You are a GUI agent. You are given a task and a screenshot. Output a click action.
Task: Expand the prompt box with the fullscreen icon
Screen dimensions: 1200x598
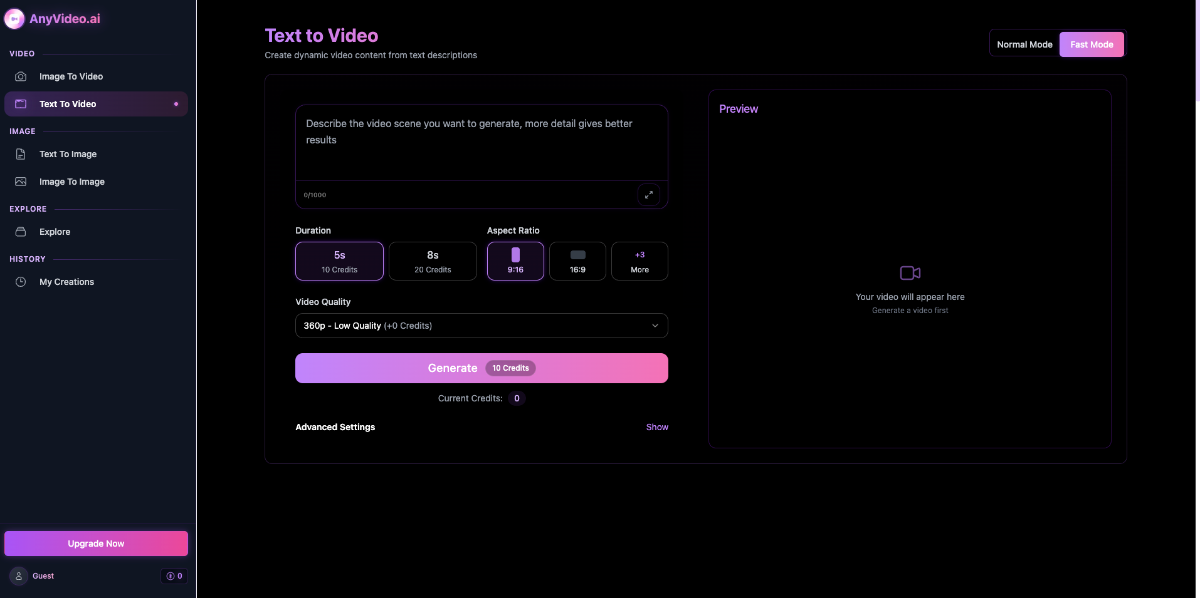pos(648,195)
